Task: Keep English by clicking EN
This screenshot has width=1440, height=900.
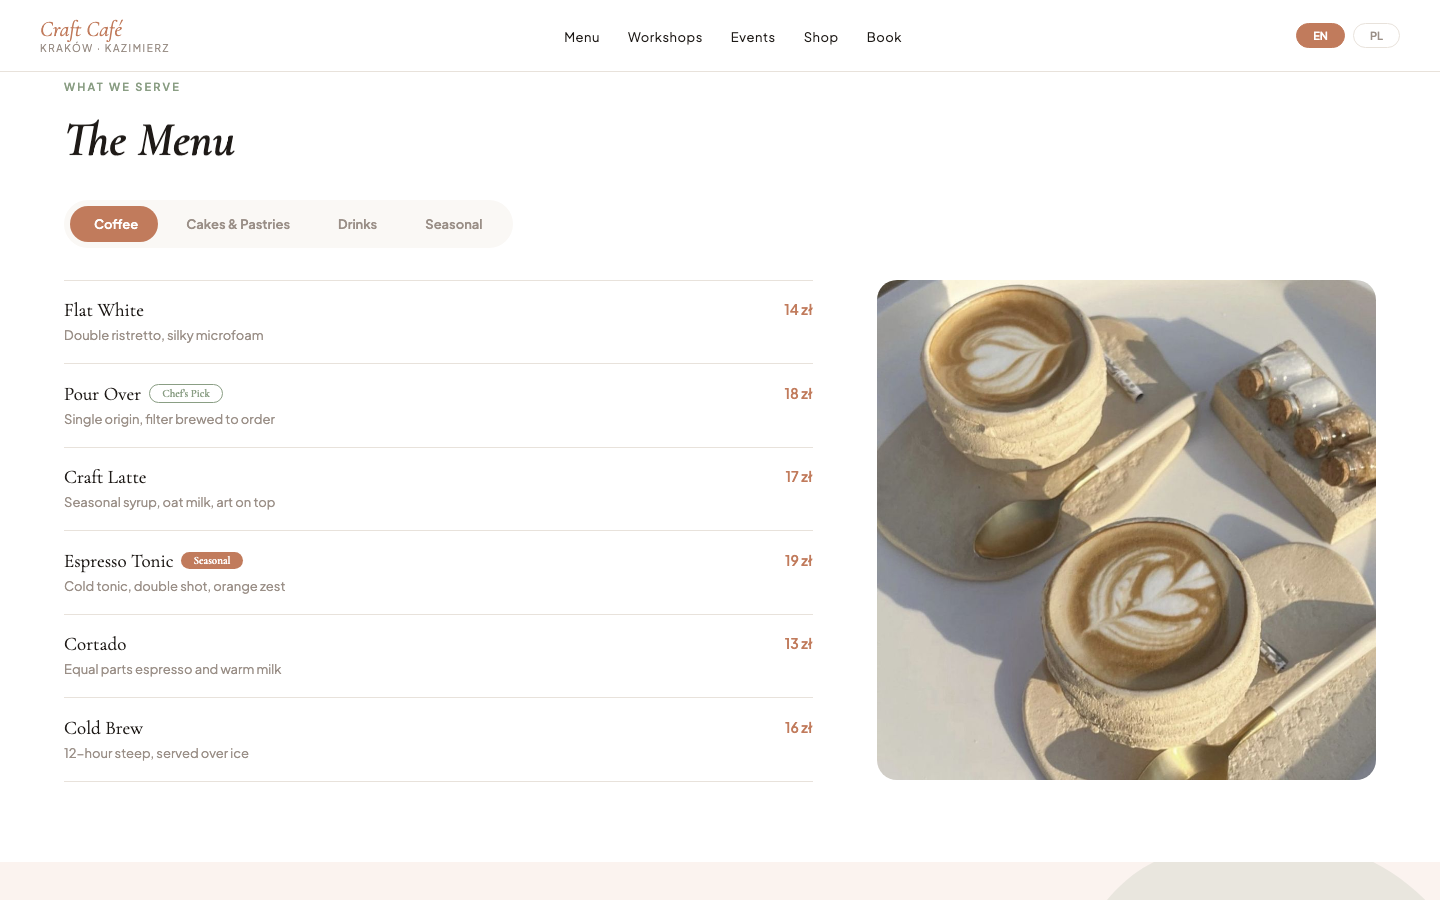Action: tap(1320, 35)
